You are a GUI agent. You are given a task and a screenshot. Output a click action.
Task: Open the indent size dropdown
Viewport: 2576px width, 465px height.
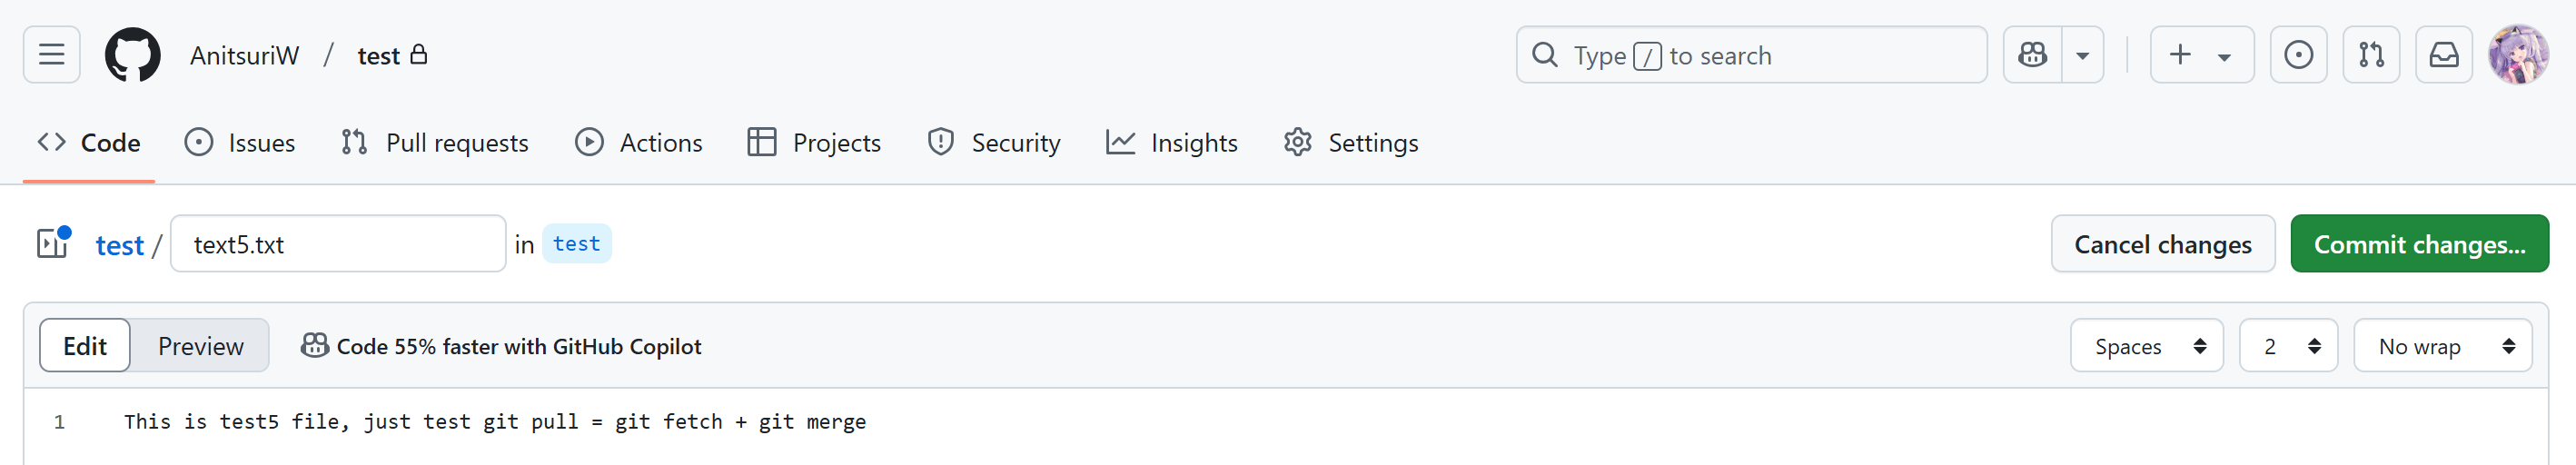(2288, 346)
